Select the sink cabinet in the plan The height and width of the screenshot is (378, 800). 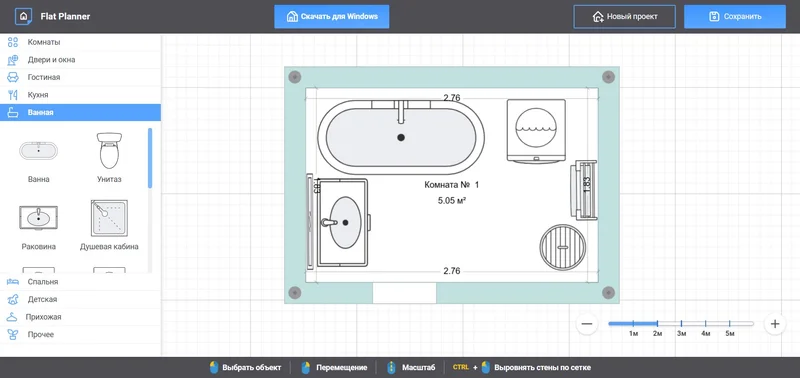[x=343, y=222]
